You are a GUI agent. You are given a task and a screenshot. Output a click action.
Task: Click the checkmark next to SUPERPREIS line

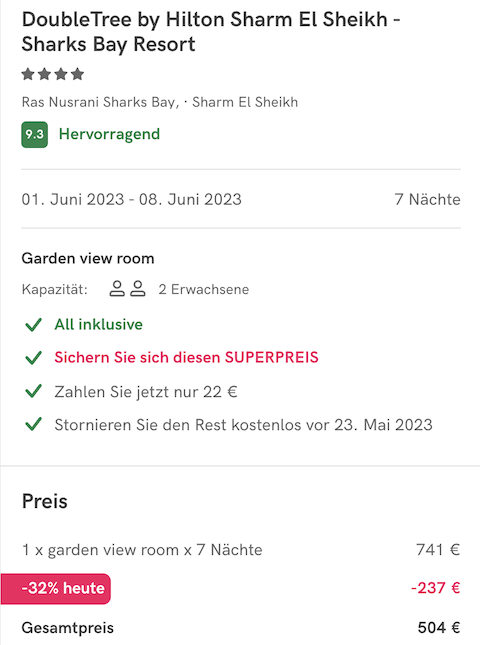click(33, 357)
